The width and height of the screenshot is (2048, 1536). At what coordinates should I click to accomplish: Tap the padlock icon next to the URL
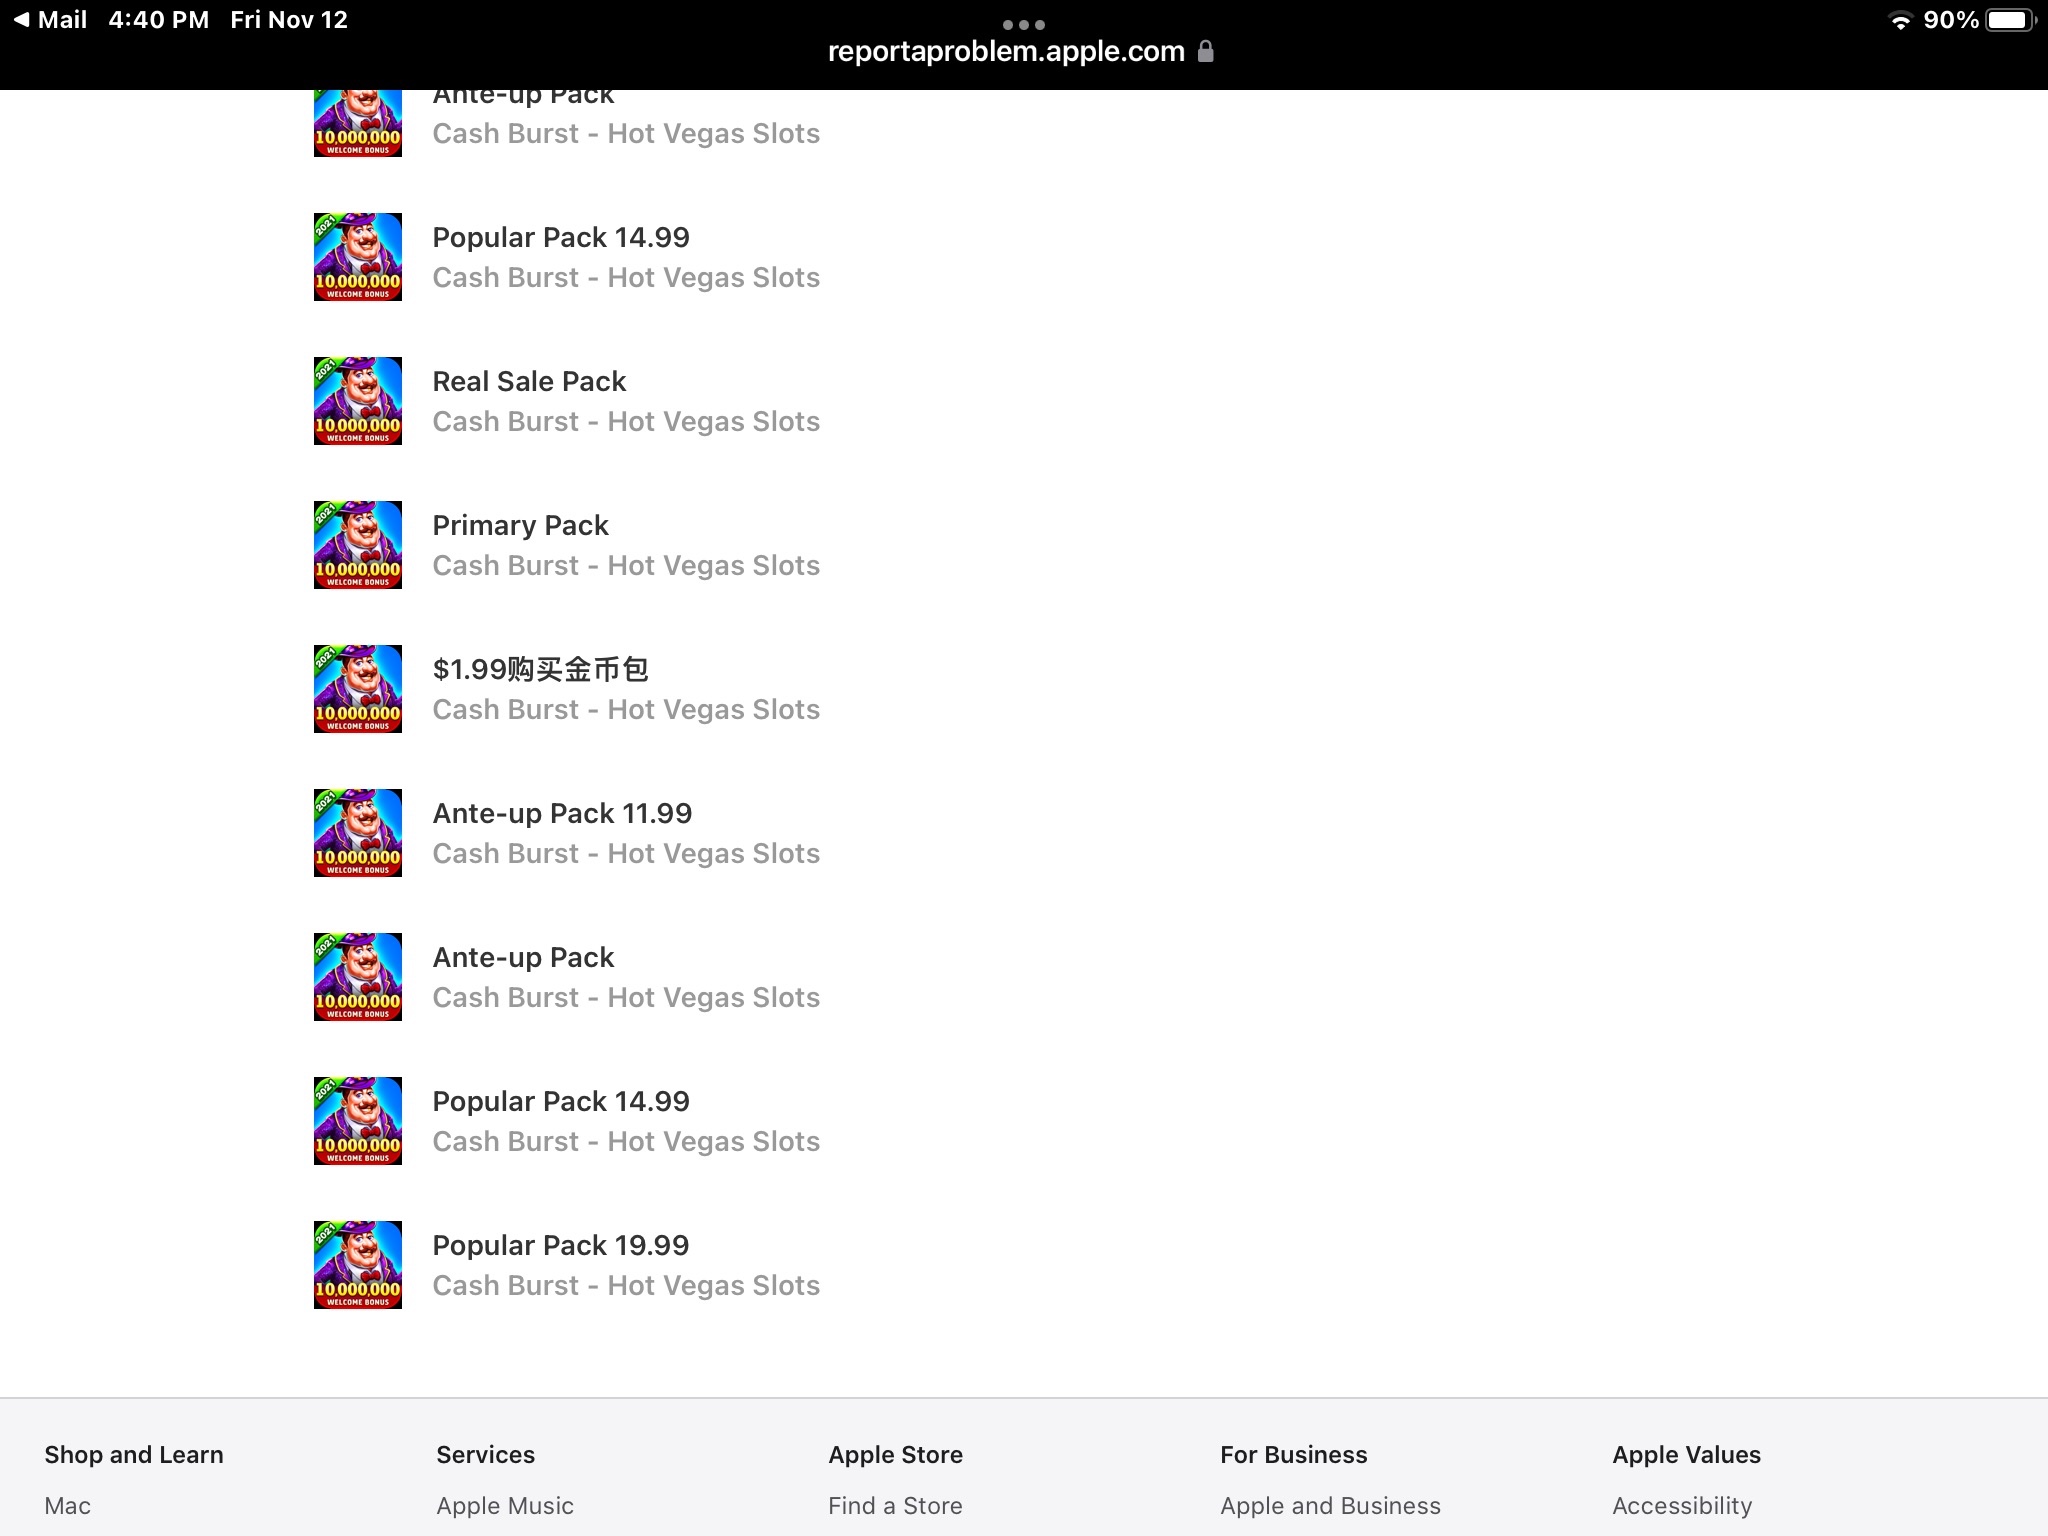(1206, 51)
